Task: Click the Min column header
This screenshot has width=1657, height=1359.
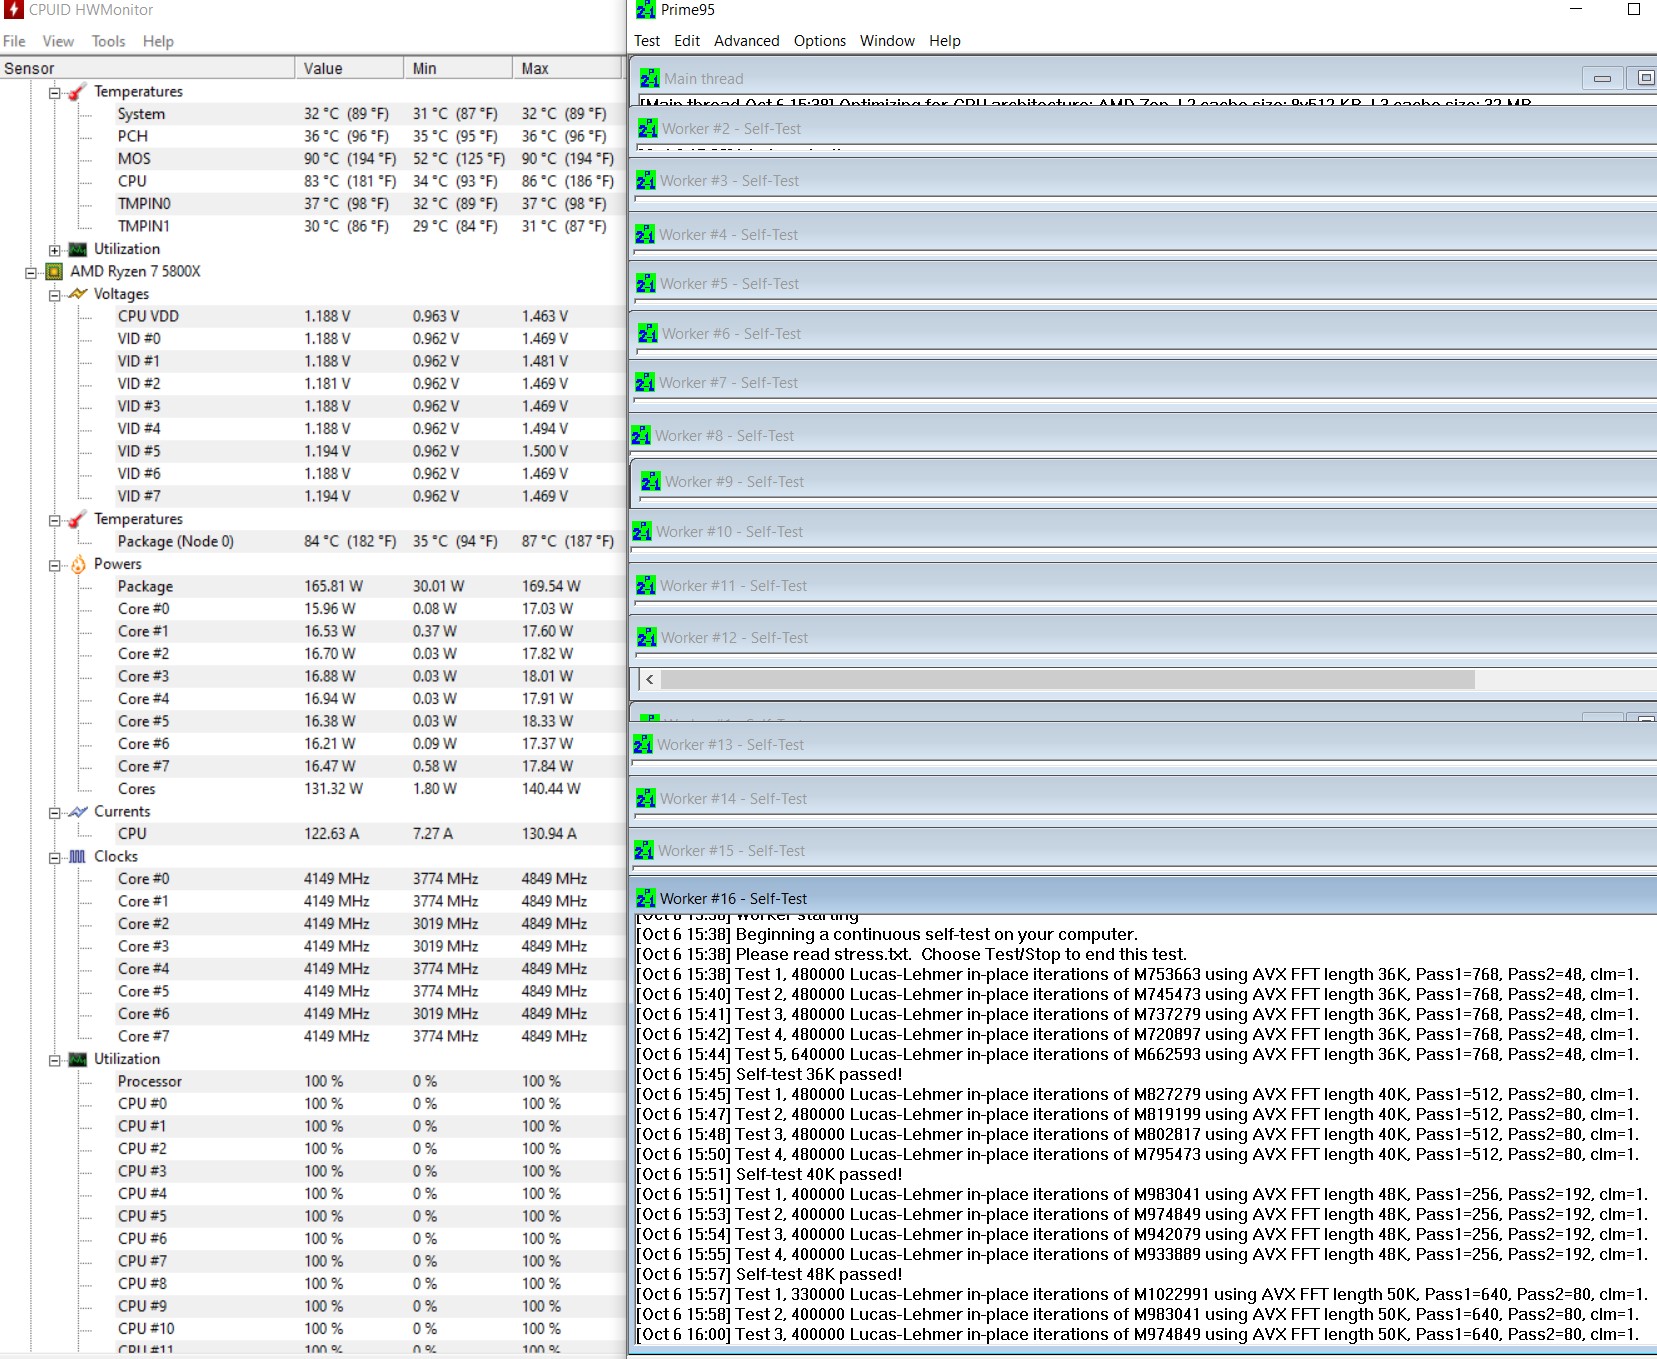Action: (x=458, y=68)
